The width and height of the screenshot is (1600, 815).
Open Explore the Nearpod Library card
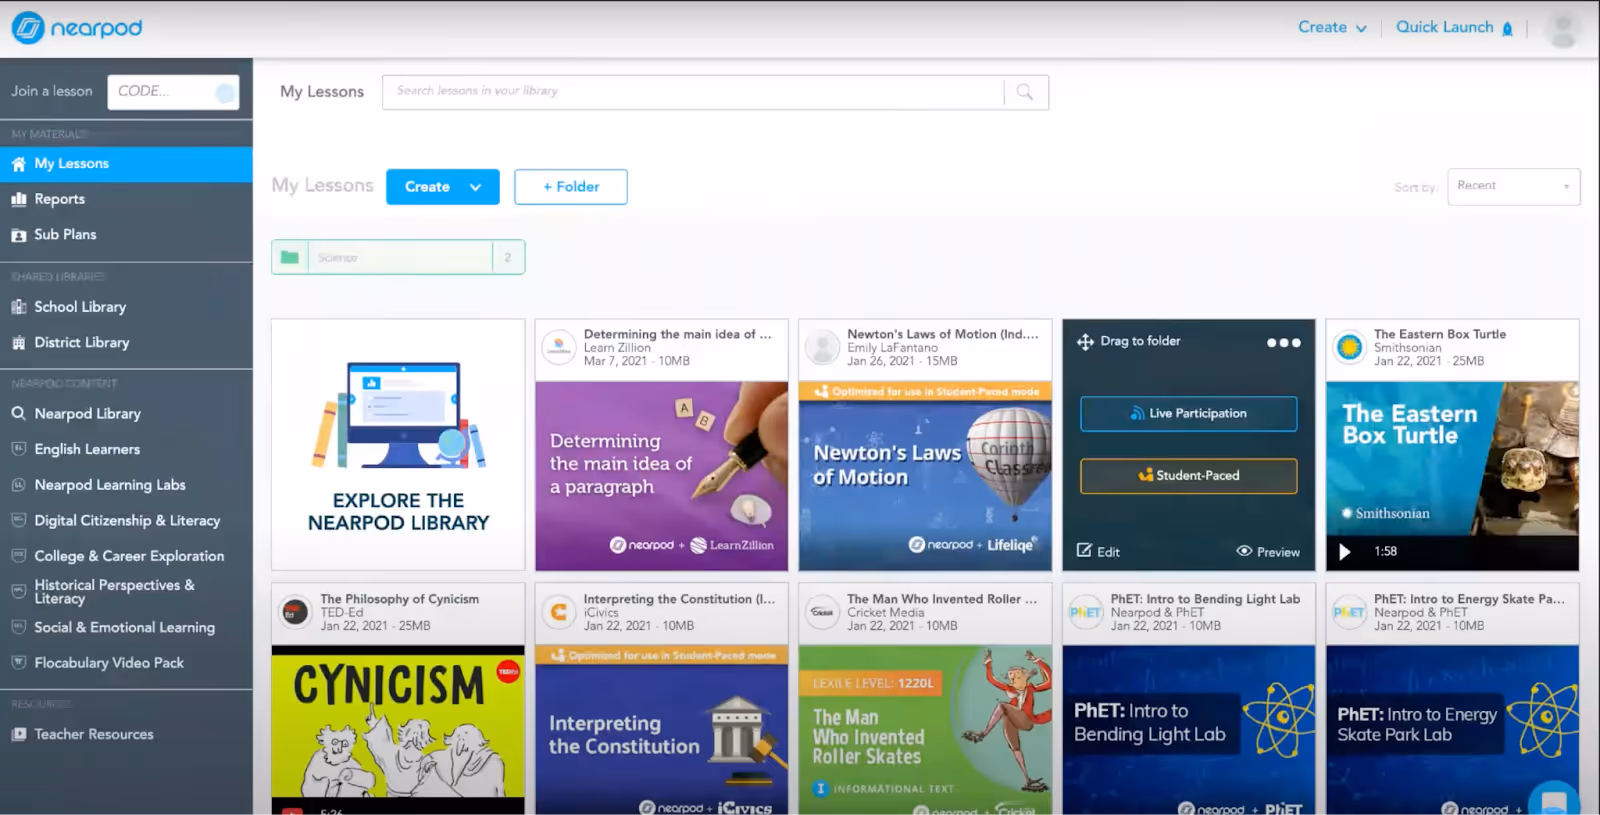[x=398, y=445]
